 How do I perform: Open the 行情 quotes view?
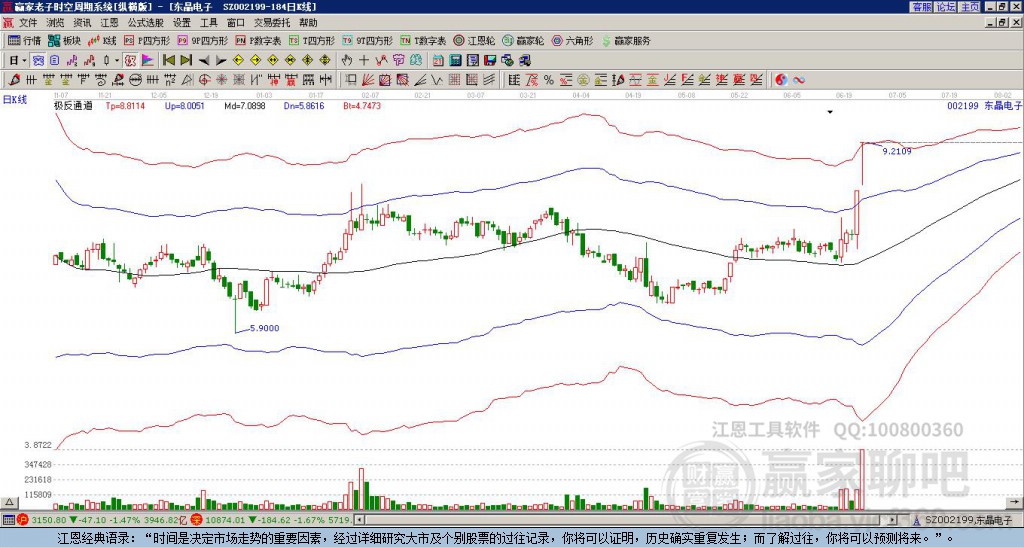pyautogui.click(x=25, y=40)
